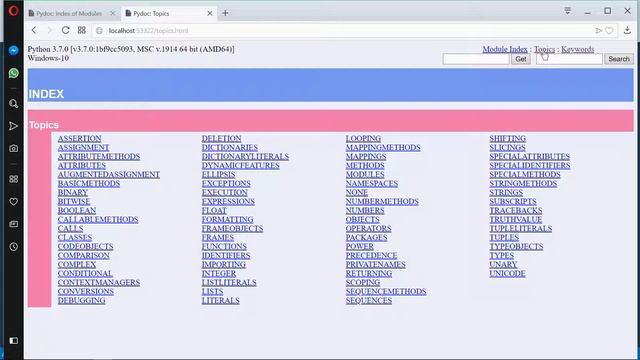The height and width of the screenshot is (360, 640).
Task: Open the Topics header link
Action: (544, 49)
